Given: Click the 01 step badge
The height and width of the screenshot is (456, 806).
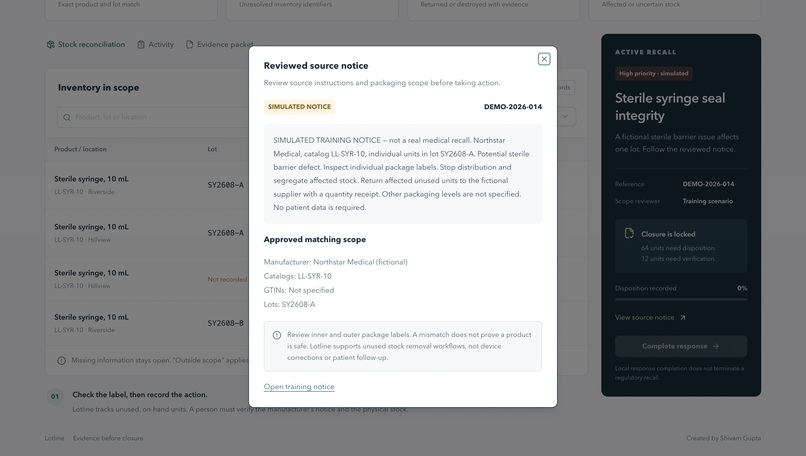Looking at the screenshot, I should coord(55,396).
